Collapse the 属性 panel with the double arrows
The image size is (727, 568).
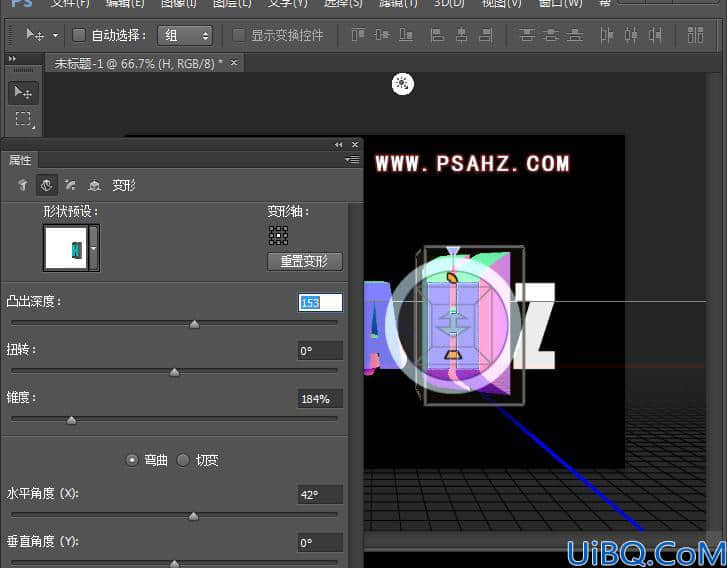[338, 145]
